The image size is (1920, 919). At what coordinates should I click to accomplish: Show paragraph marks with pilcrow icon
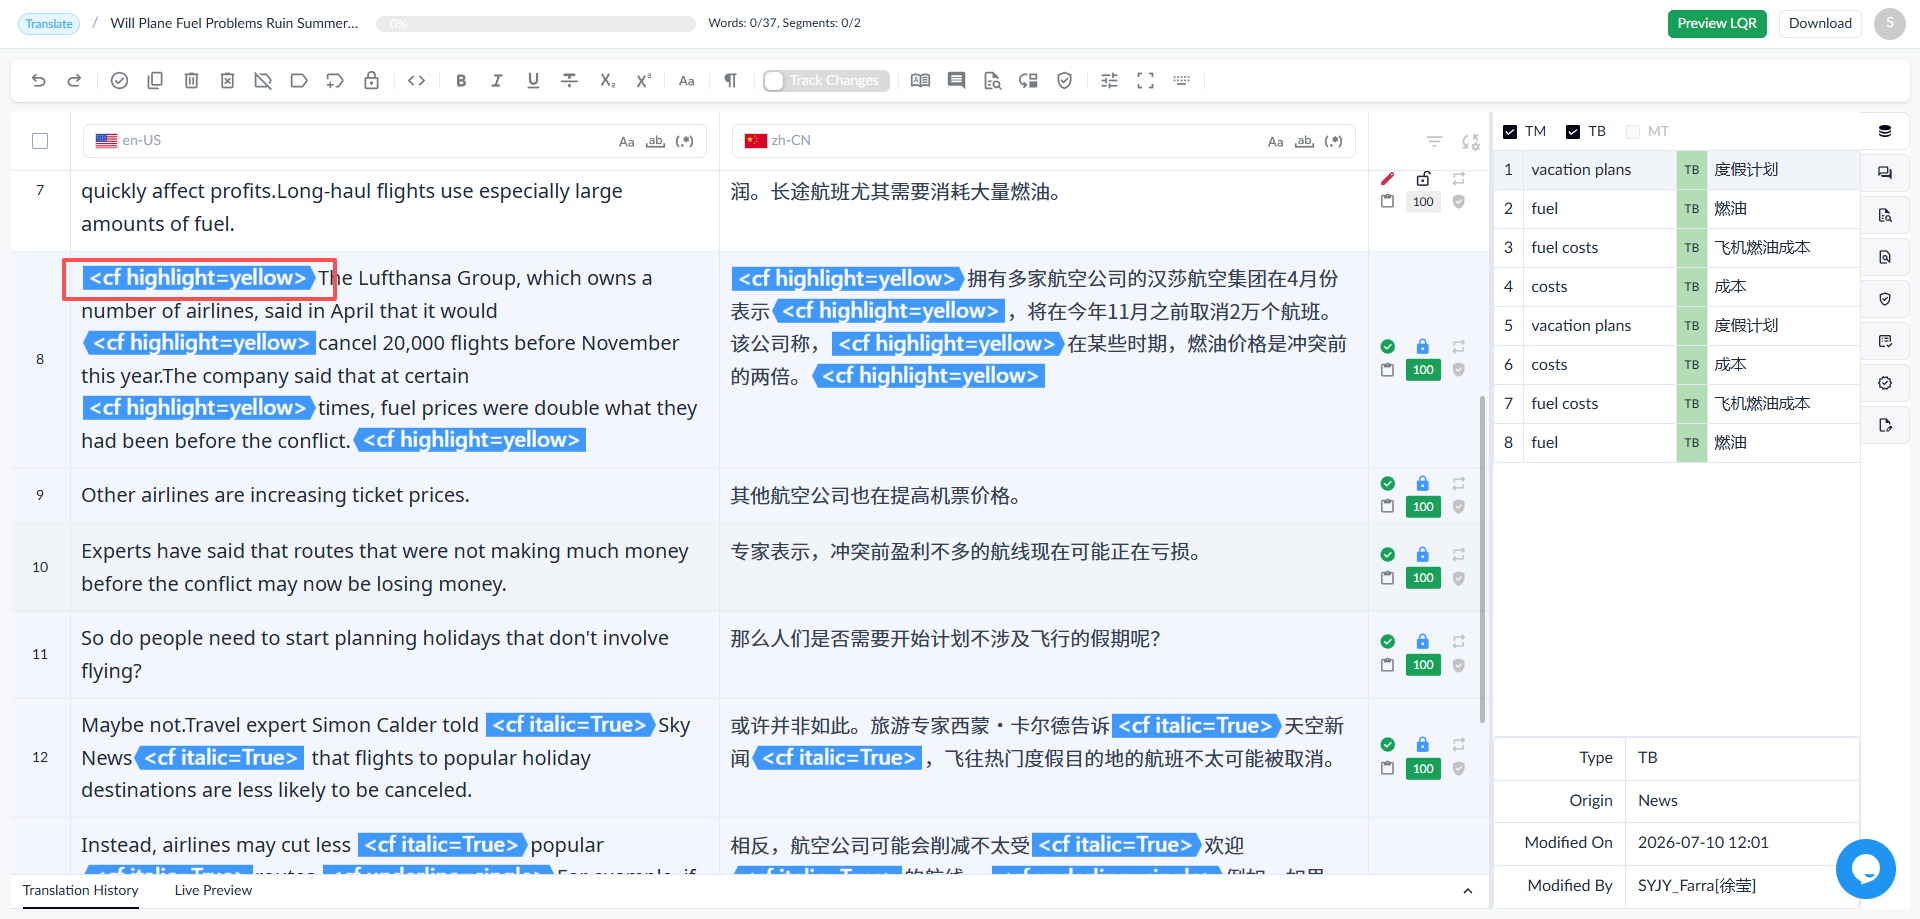tap(731, 81)
